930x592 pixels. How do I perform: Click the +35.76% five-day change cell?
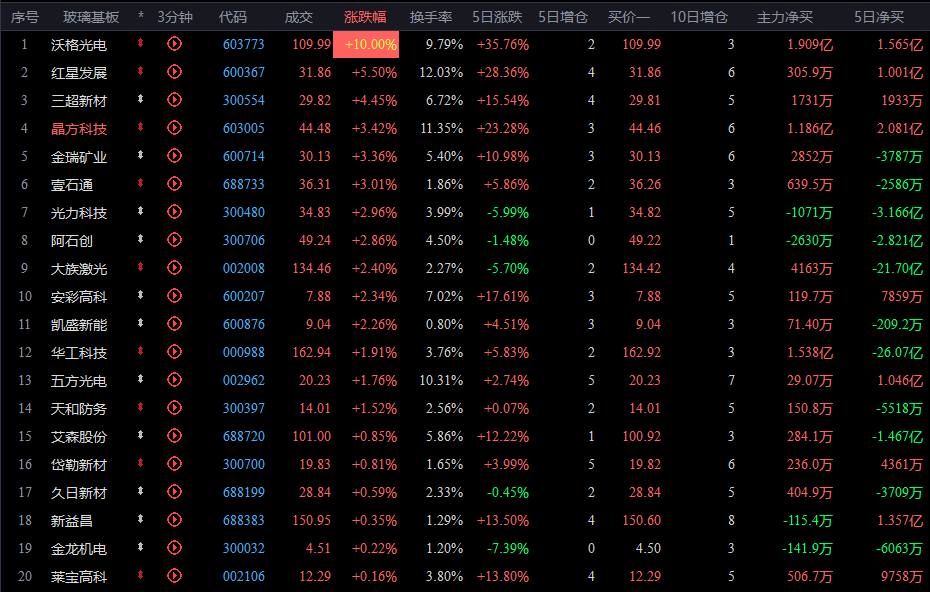503,44
